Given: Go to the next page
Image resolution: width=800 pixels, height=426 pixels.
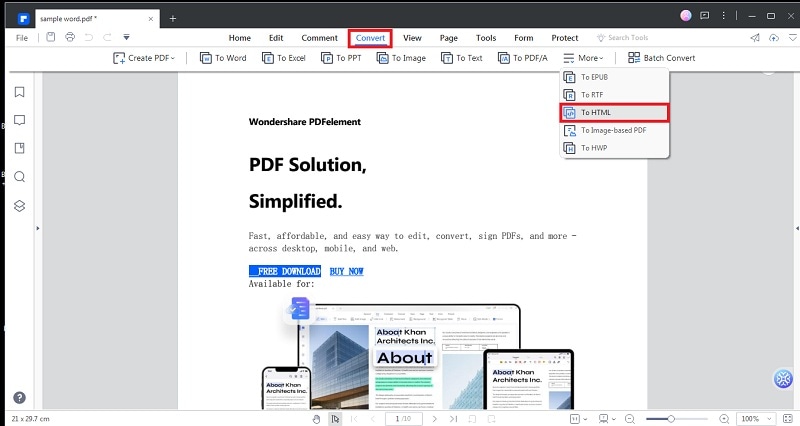Looking at the screenshot, I should coord(434,419).
